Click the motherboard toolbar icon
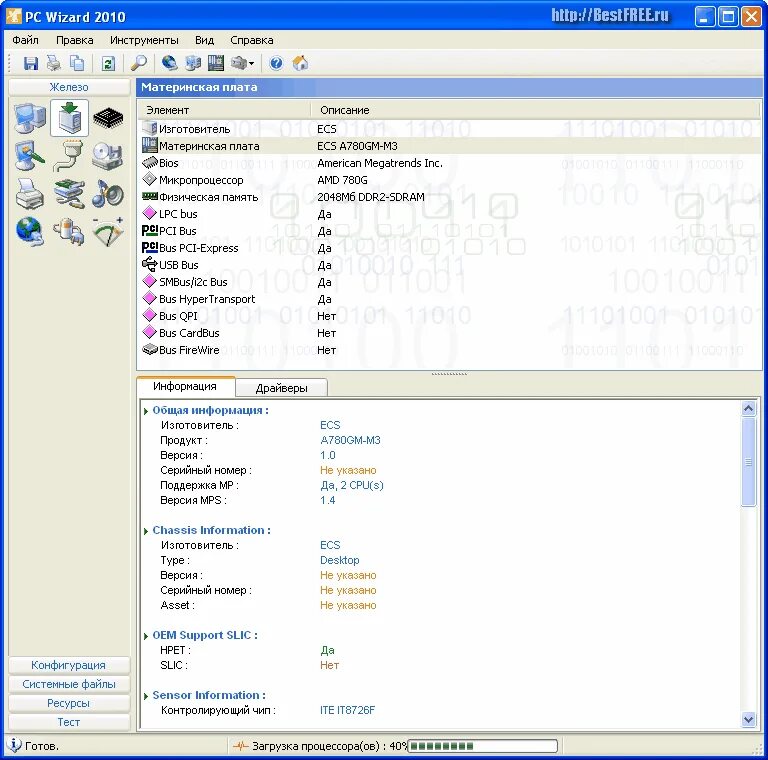This screenshot has height=760, width=768. [216, 63]
